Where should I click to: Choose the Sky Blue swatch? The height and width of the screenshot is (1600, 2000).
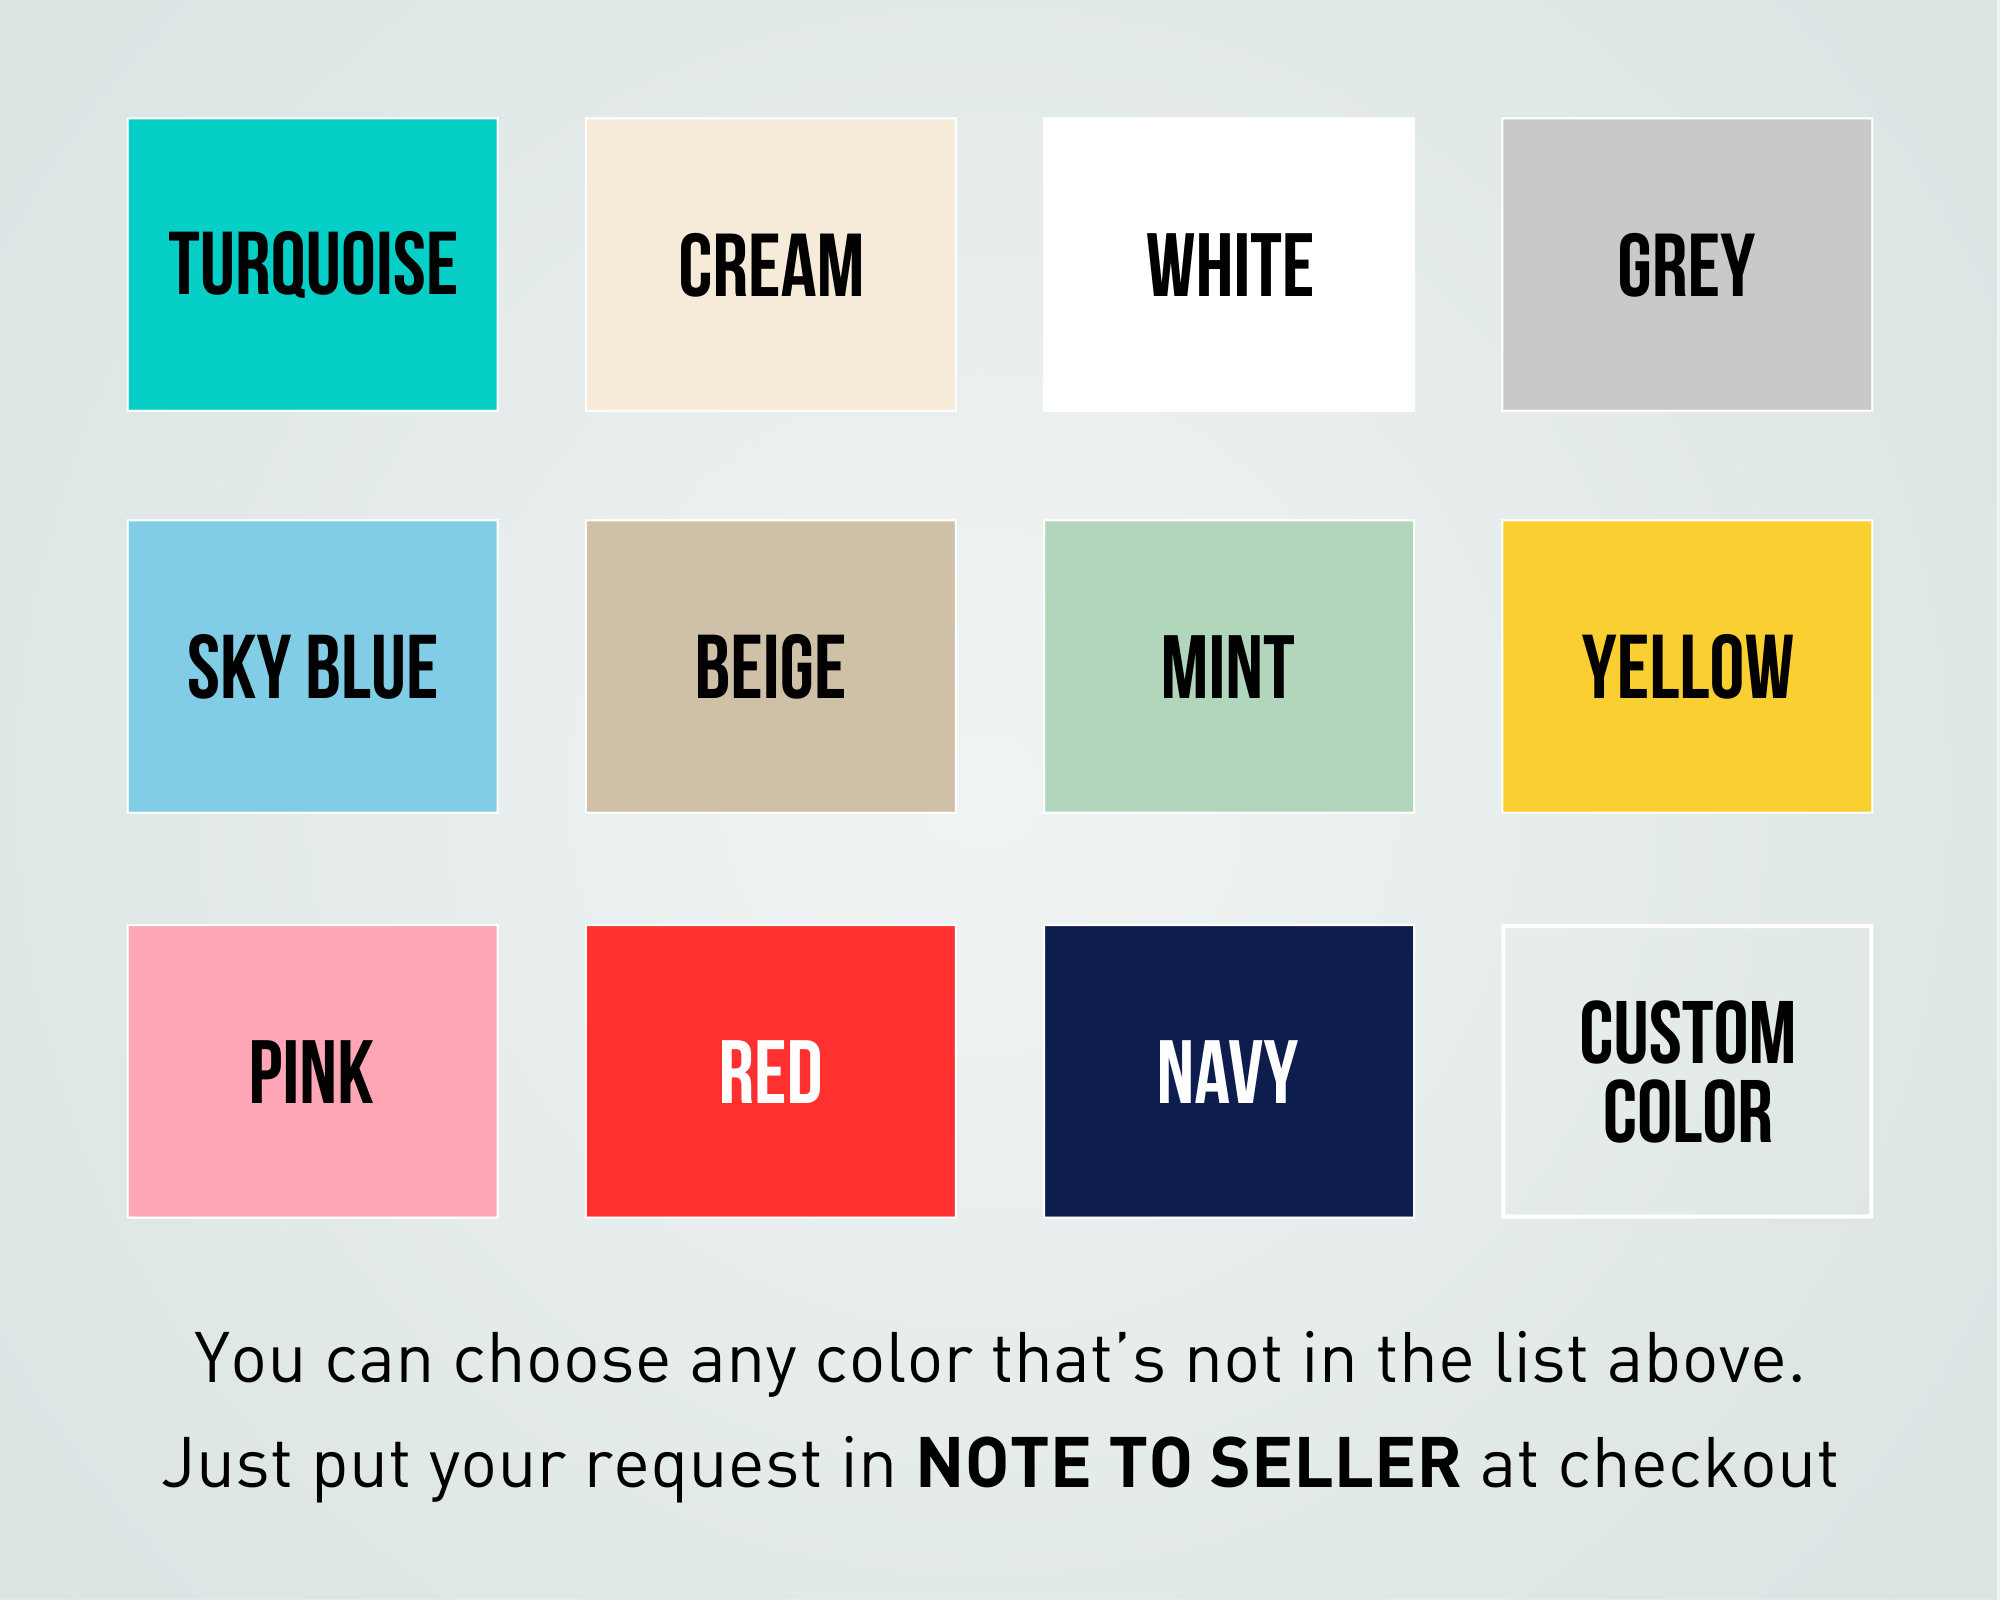point(313,666)
